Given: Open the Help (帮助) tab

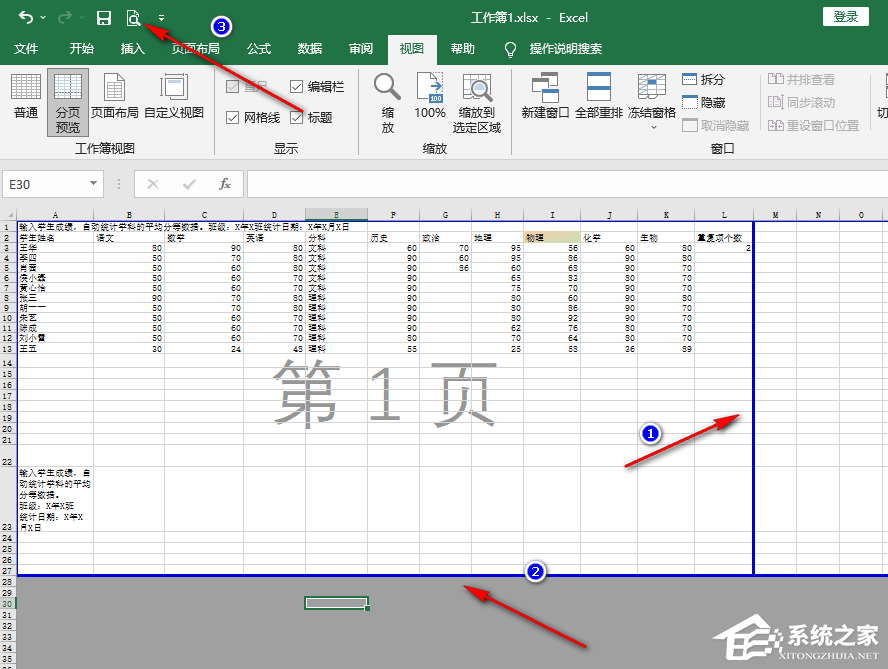Looking at the screenshot, I should click(462, 49).
